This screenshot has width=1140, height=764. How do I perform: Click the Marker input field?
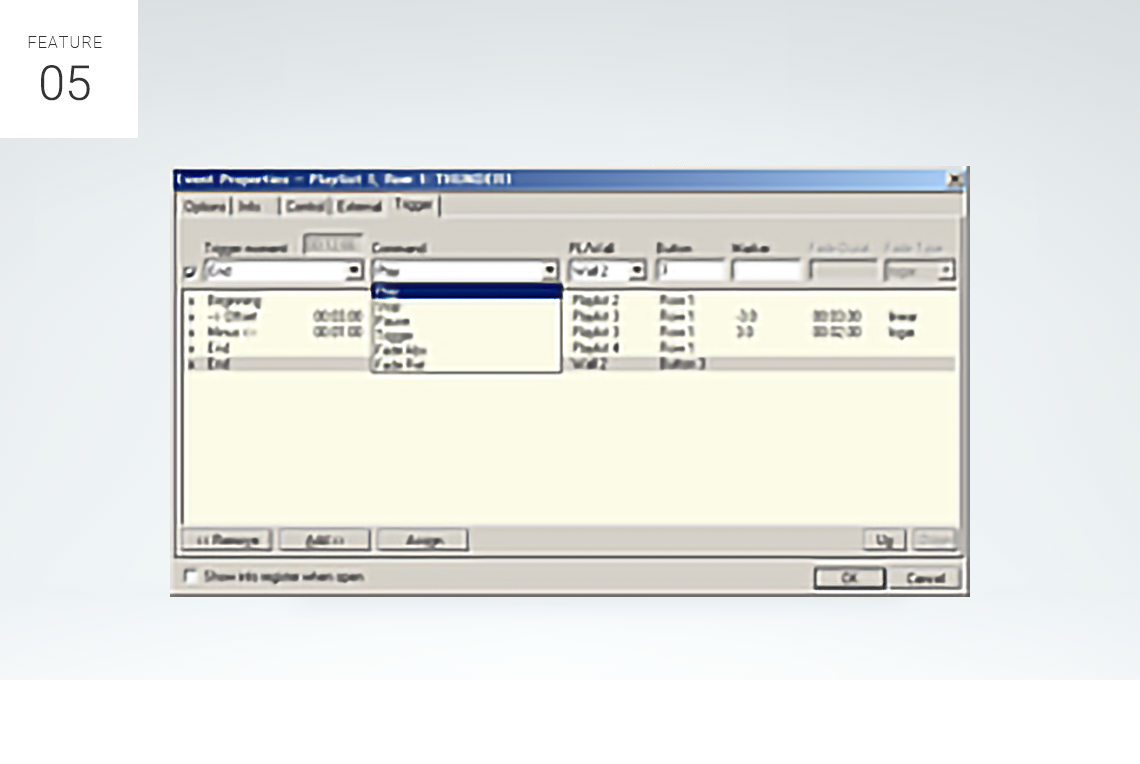coord(765,271)
